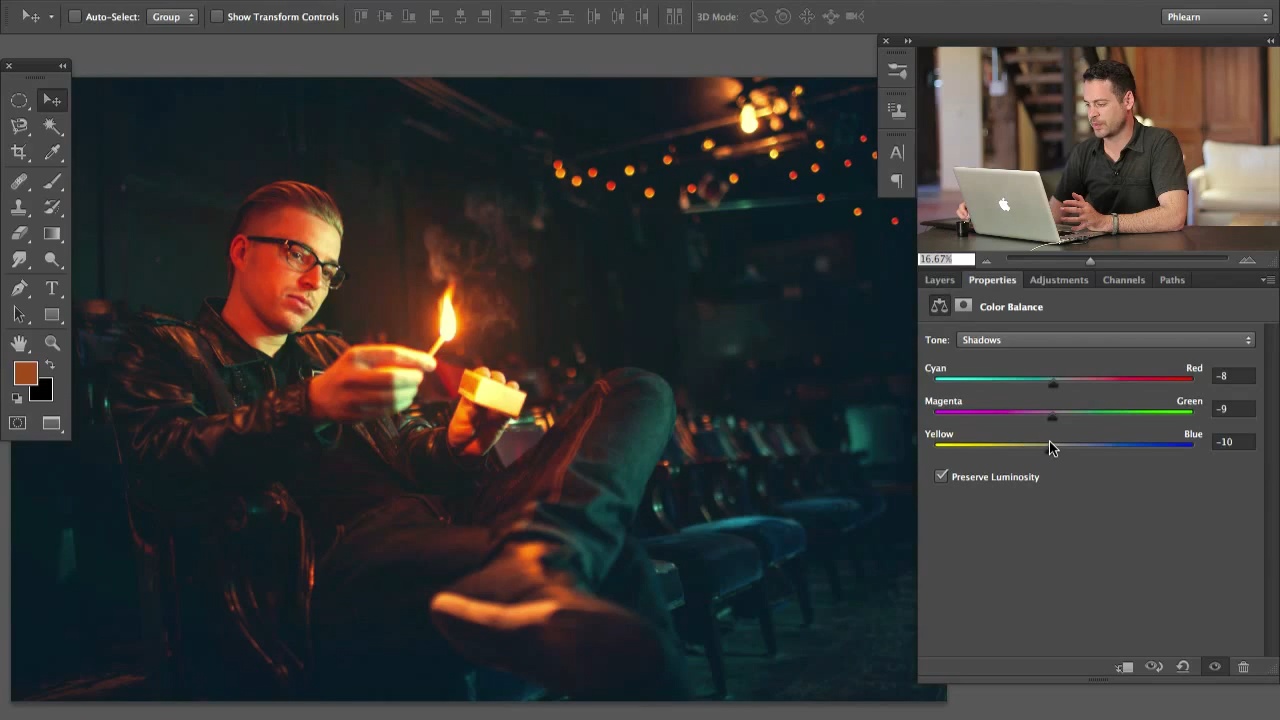Toggle the Preserve Luminosity checkbox
The width and height of the screenshot is (1280, 720).
941,476
